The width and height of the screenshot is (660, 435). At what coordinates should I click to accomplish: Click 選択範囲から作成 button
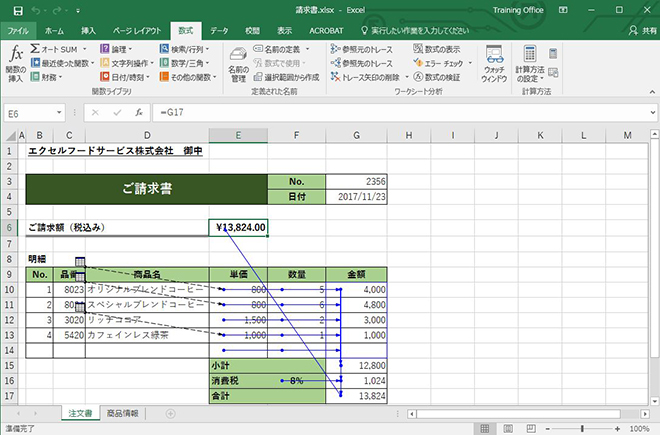[x=284, y=76]
